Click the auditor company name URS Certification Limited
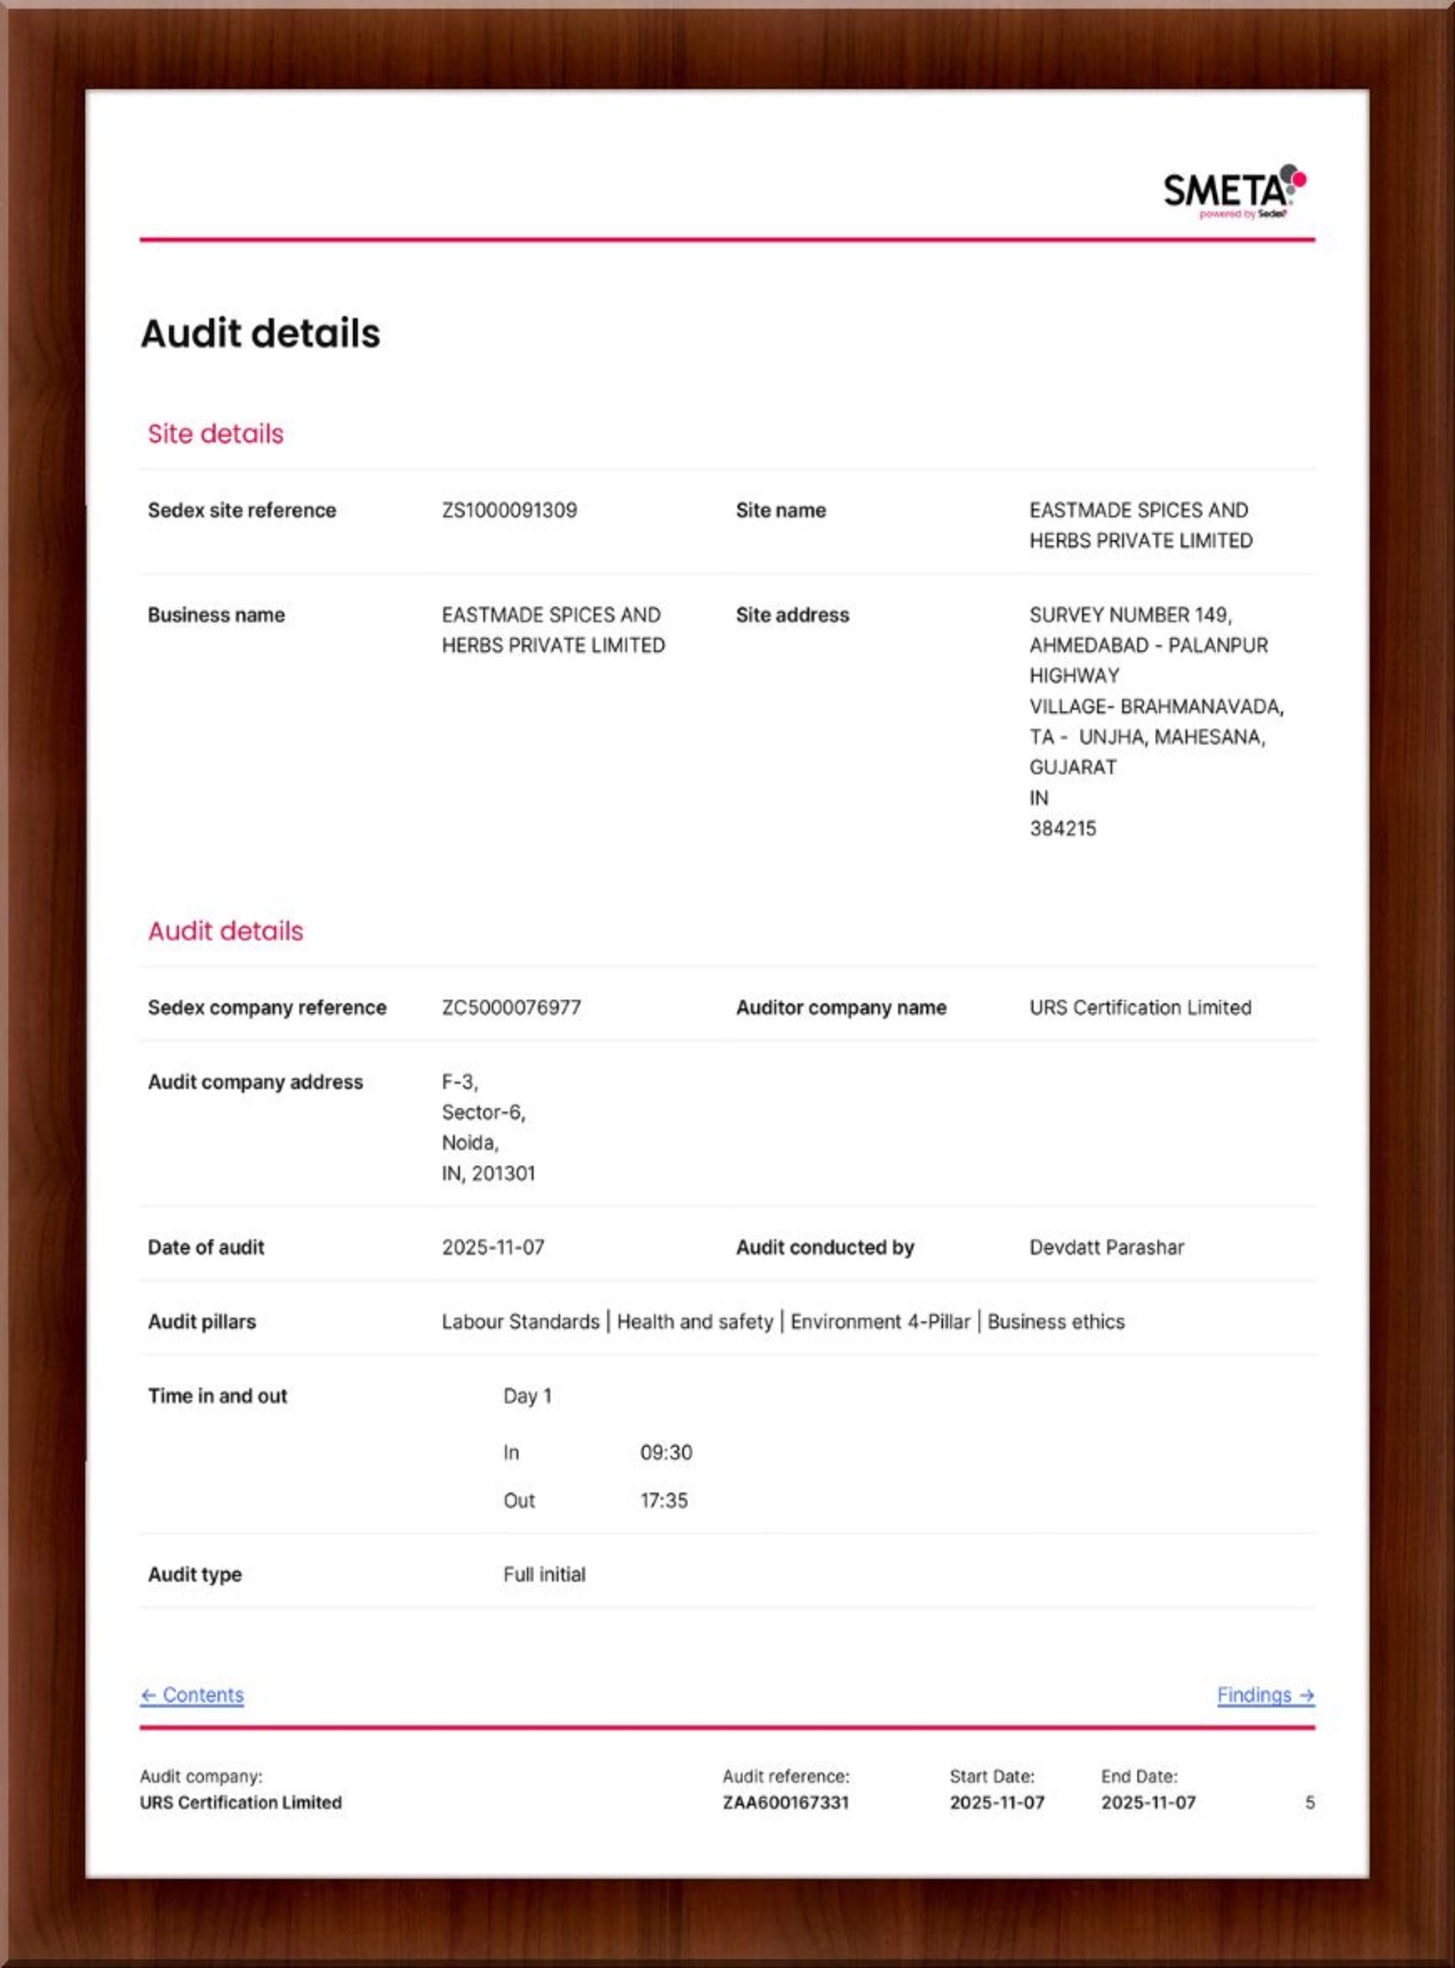 pyautogui.click(x=1140, y=1007)
